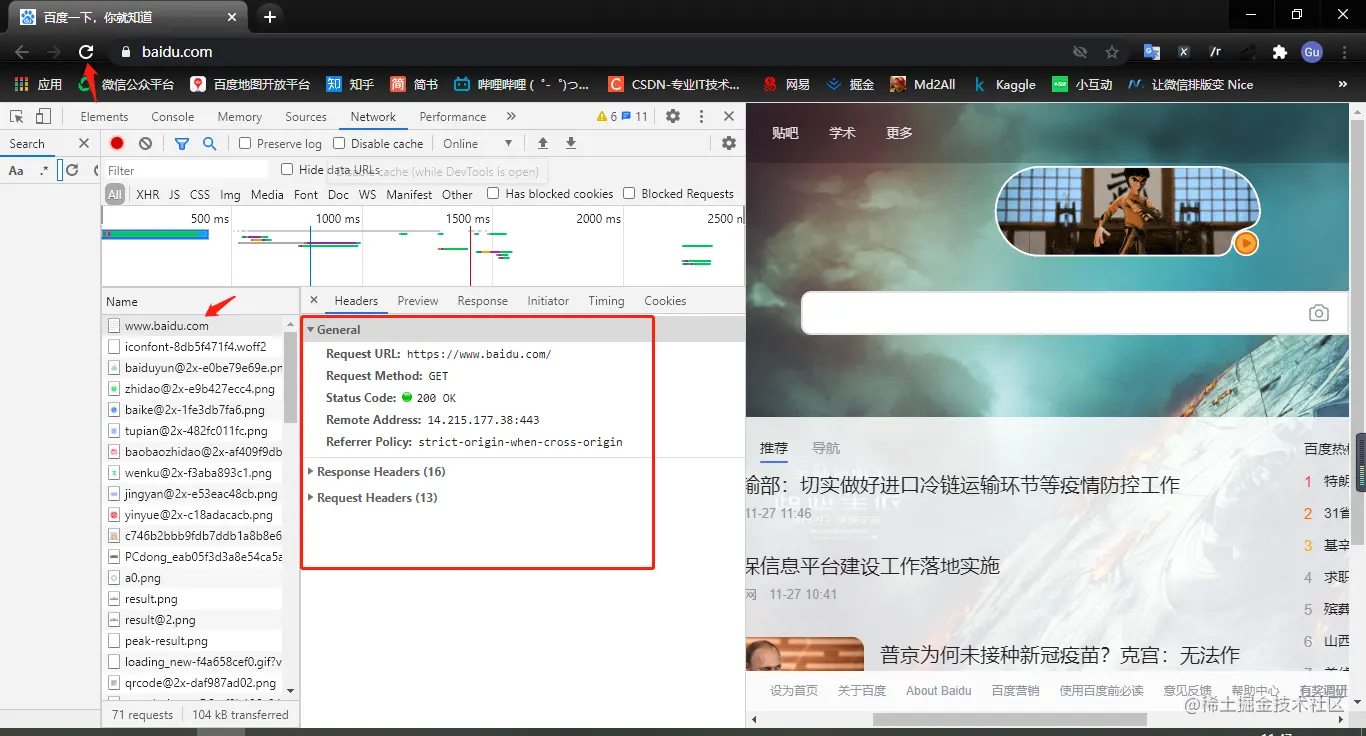
Task: Import a HAR file
Action: 543,143
